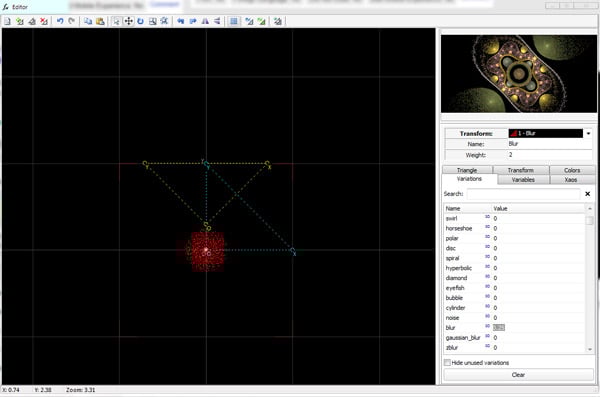The image size is (600, 397).
Task: Click the hyperbolic variation name
Action: coord(458,268)
